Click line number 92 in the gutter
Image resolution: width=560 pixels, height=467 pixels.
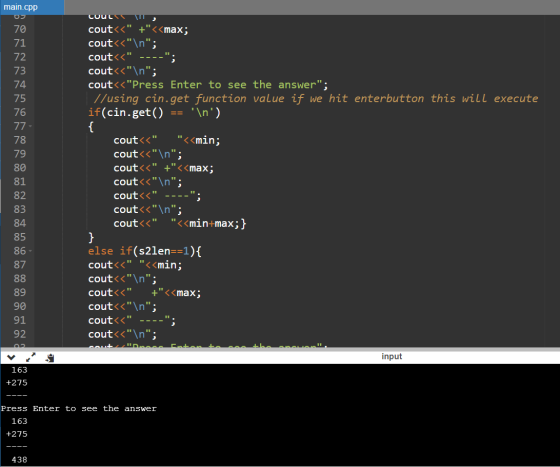20,334
